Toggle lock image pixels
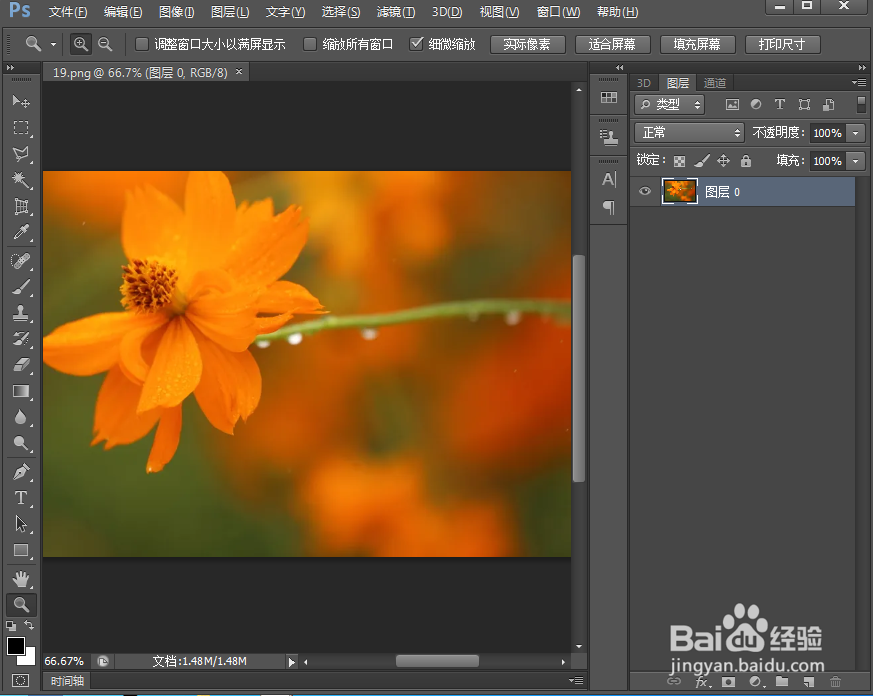Screen dimensions: 873x696 [x=702, y=161]
